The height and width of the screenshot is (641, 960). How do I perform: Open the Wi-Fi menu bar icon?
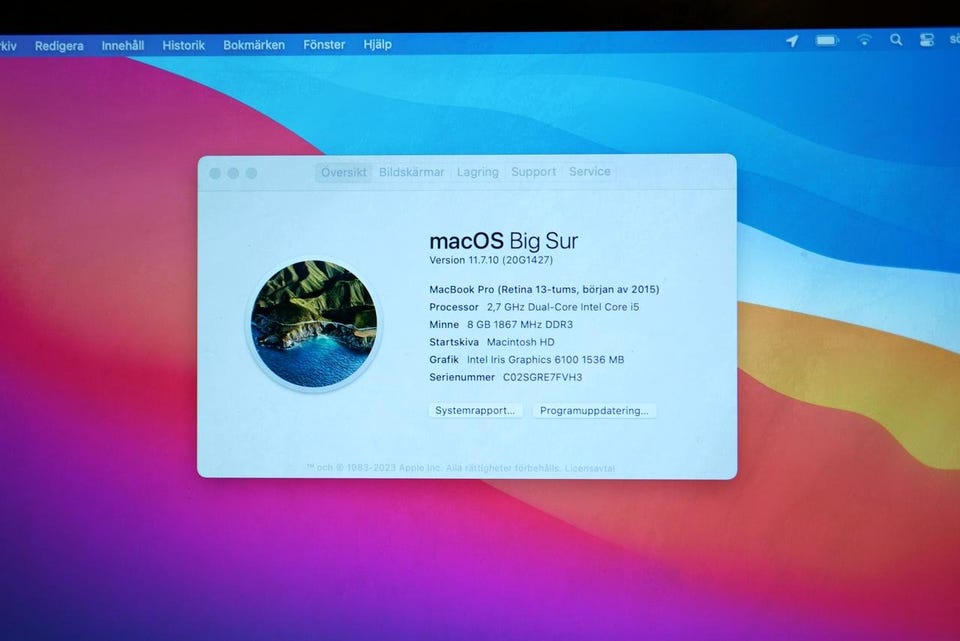tap(864, 40)
